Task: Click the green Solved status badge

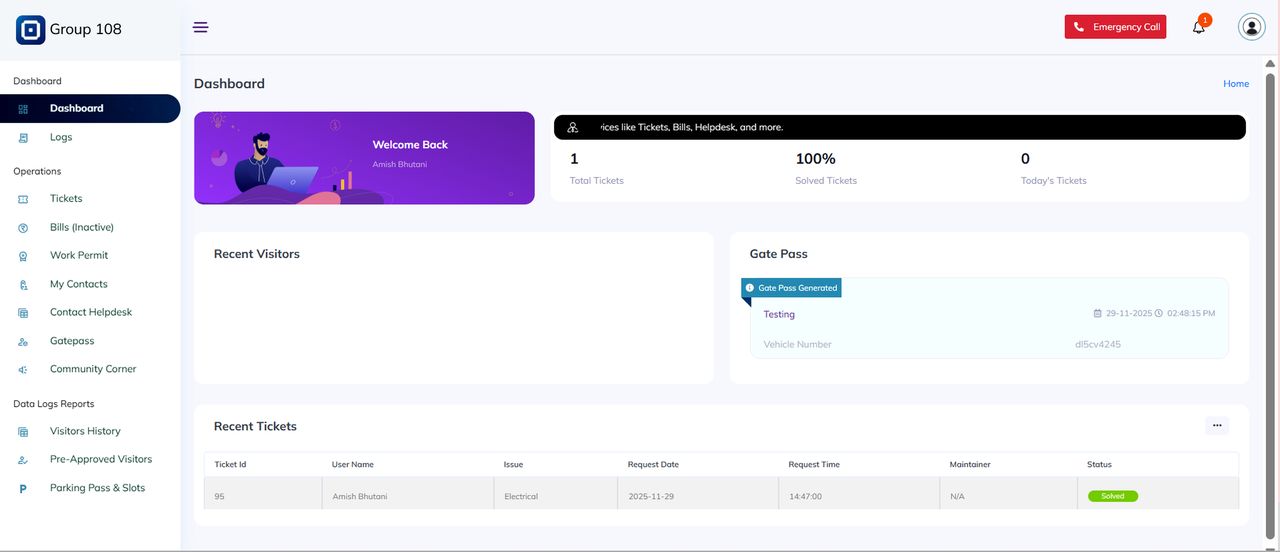Action: pos(1112,496)
